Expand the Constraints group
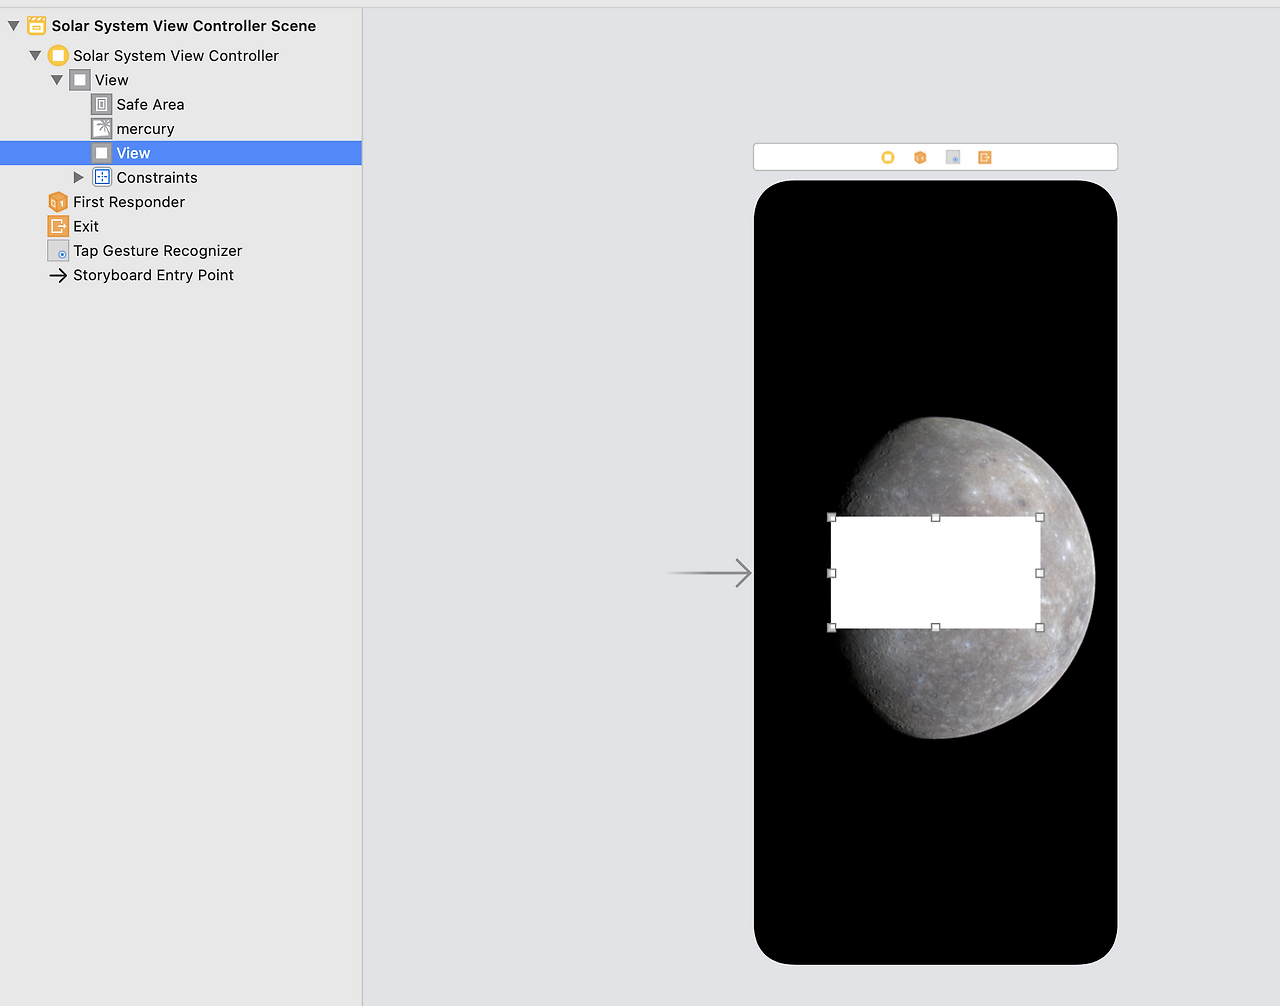 [79, 177]
